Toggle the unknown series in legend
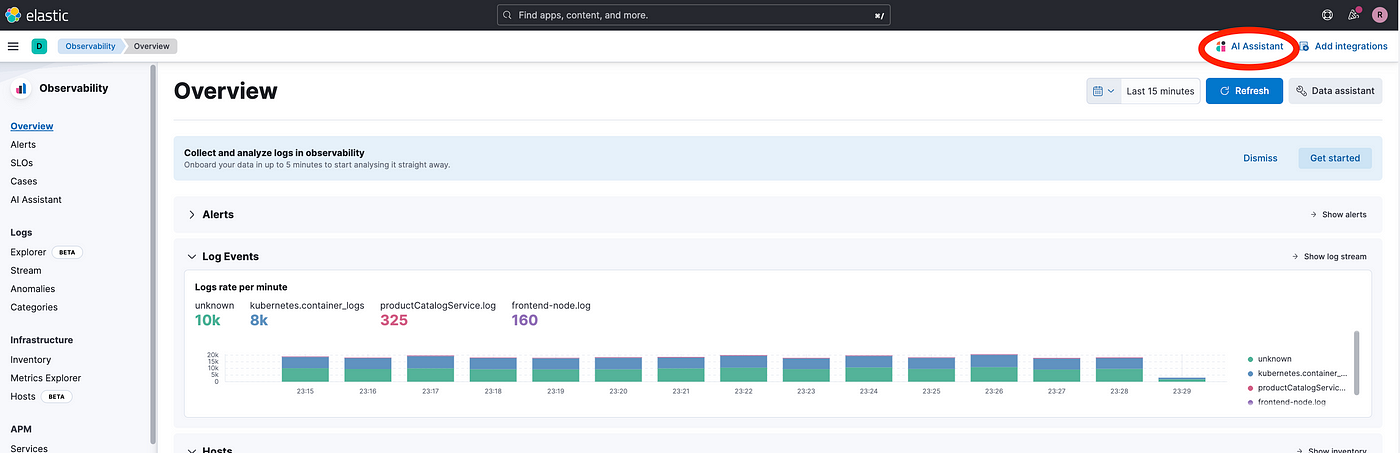 coord(1274,359)
